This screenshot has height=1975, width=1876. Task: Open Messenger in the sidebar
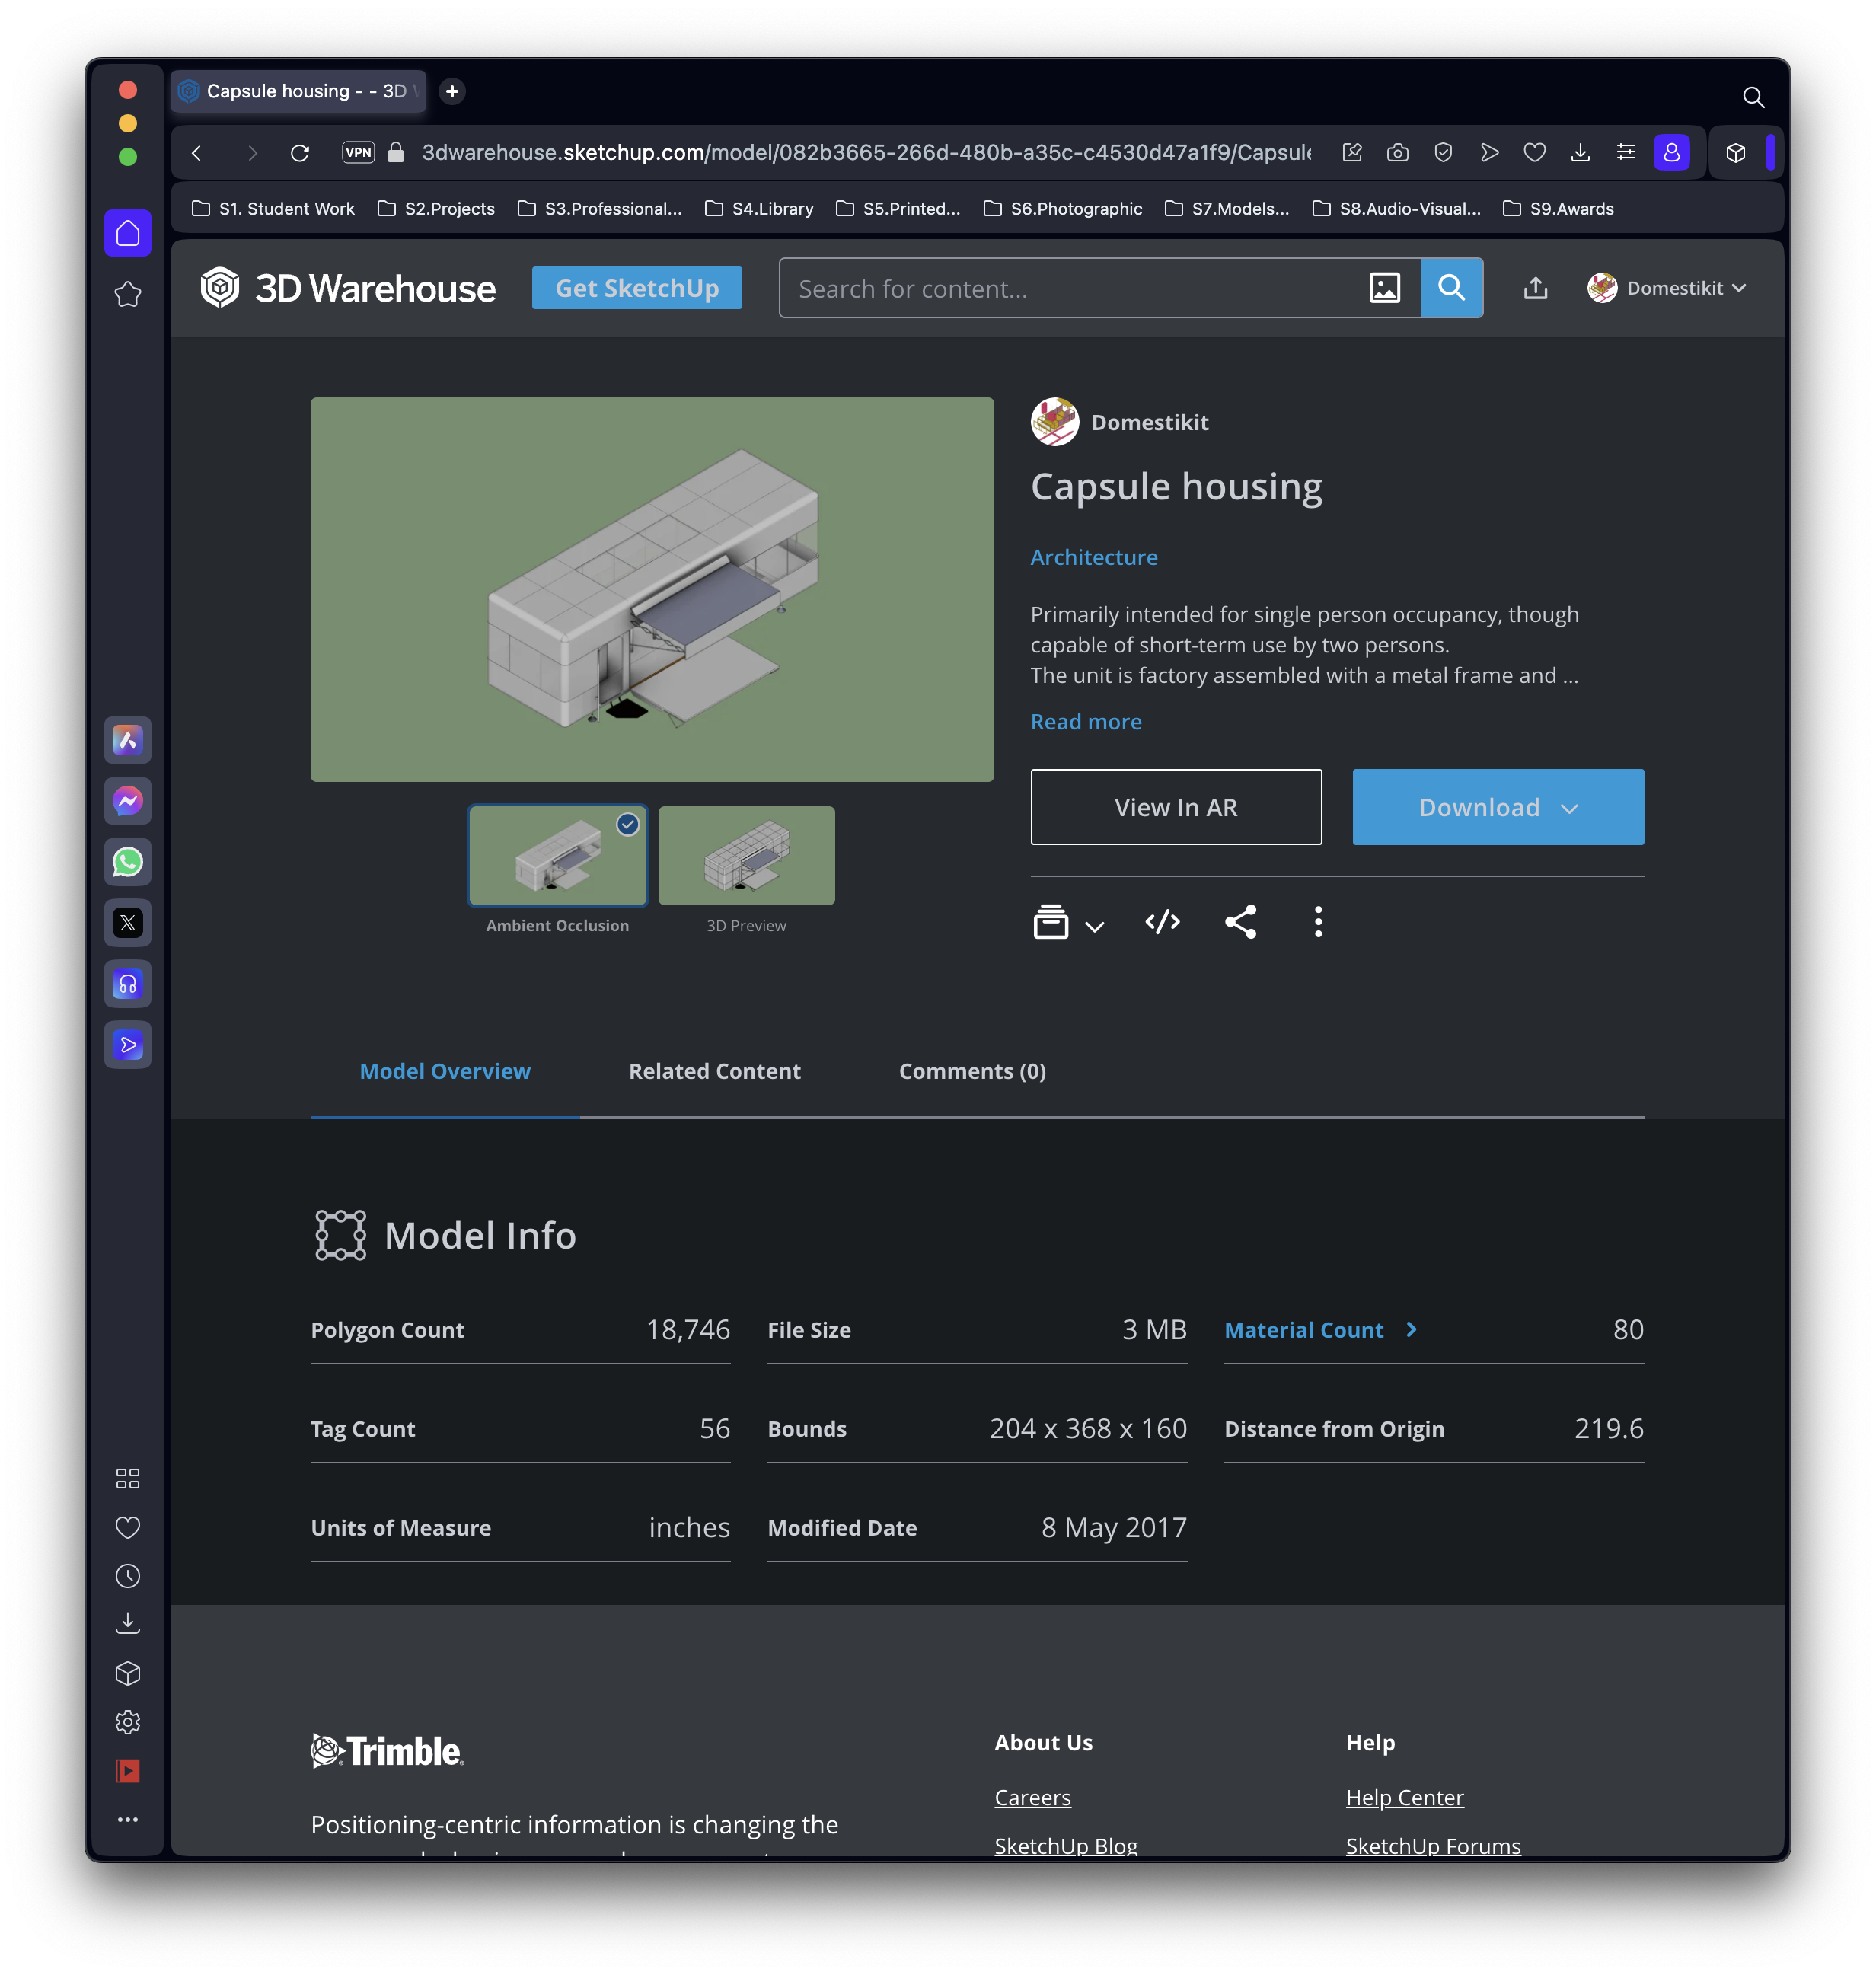(128, 801)
